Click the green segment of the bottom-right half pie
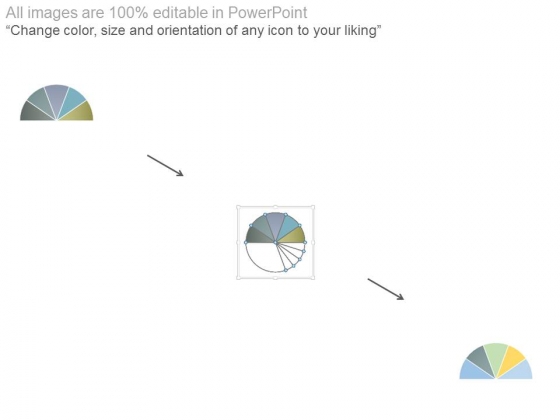 (496, 356)
